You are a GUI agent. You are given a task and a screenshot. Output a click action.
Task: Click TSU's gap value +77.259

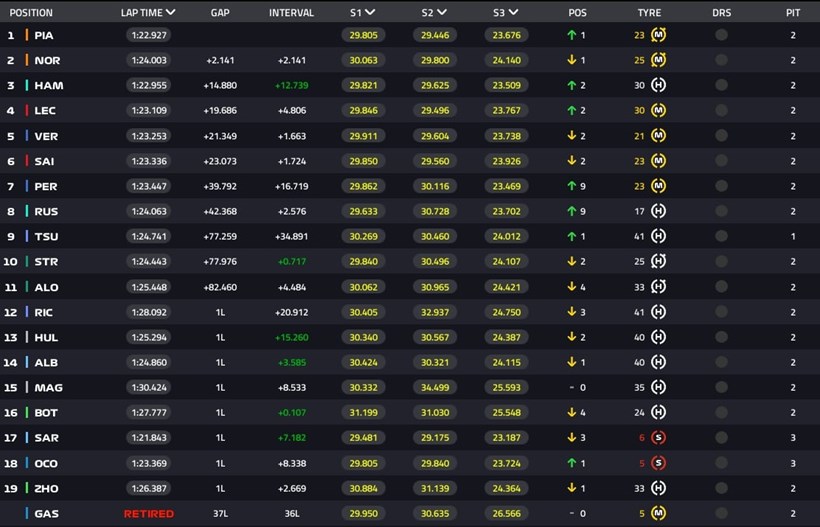tap(220, 237)
